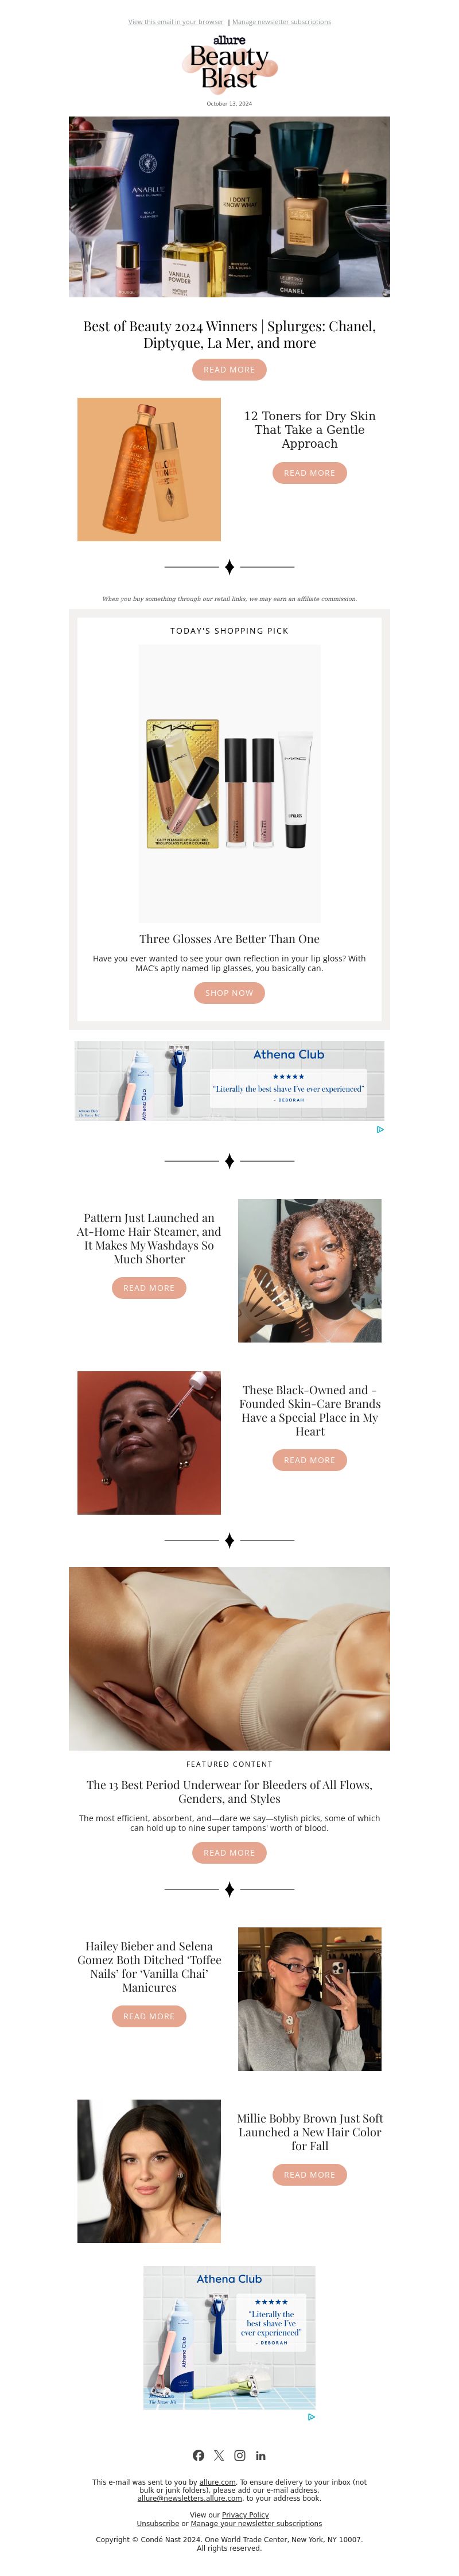Viewport: 459px width, 2576px height.
Task: Click Read More for Black-Owned Skin-Care Brands
Action: 309,1460
